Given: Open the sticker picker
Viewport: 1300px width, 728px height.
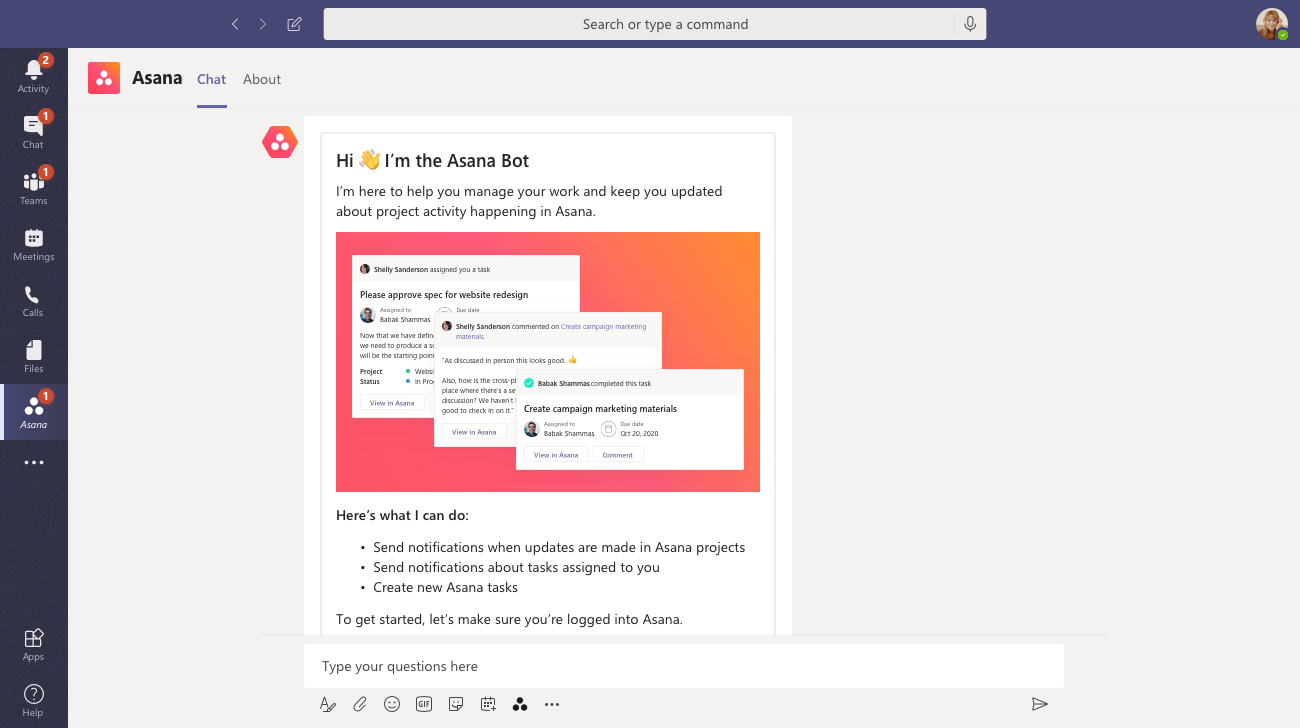Looking at the screenshot, I should (x=456, y=704).
